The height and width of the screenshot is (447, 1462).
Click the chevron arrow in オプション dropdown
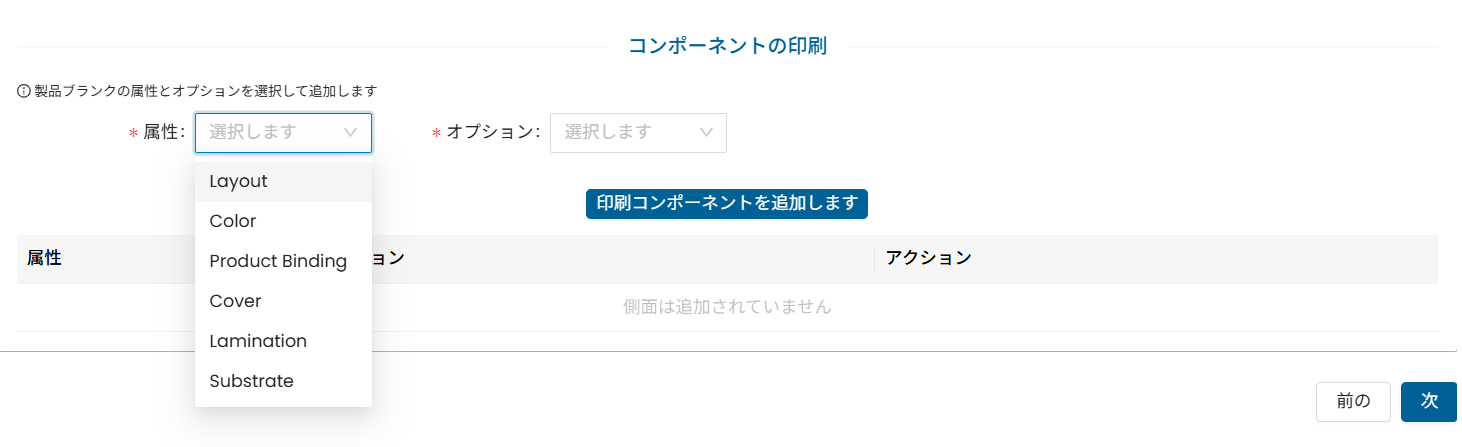tap(706, 132)
